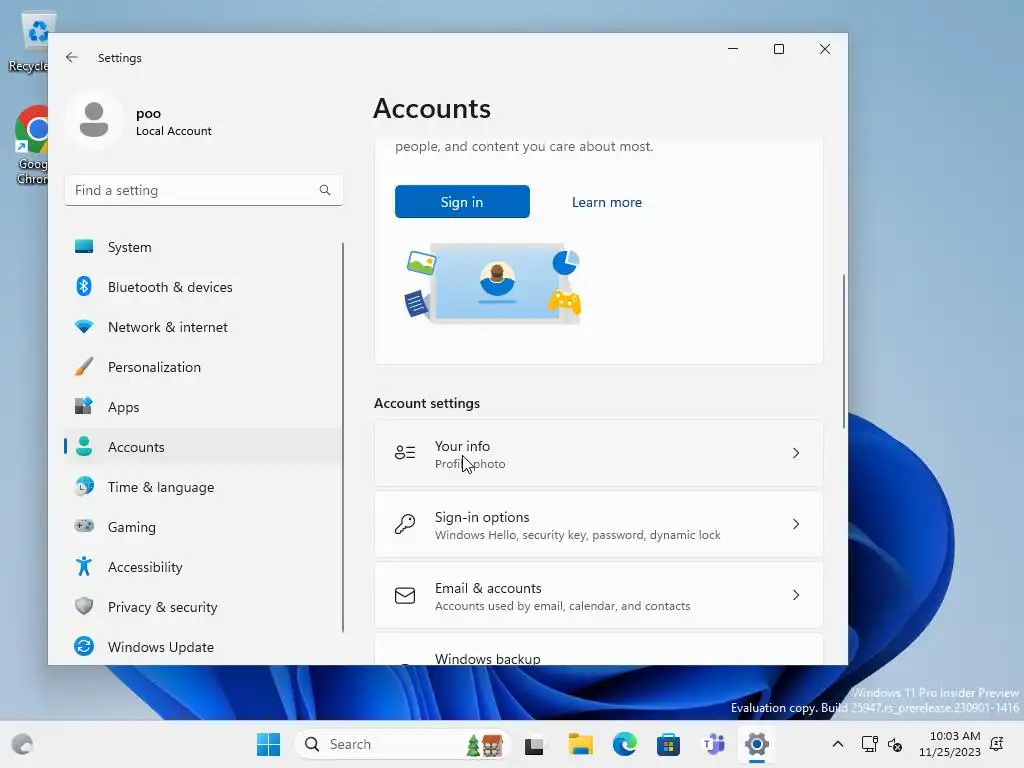This screenshot has height=768, width=1024.
Task: Click the network status icon in tray
Action: pos(870,744)
